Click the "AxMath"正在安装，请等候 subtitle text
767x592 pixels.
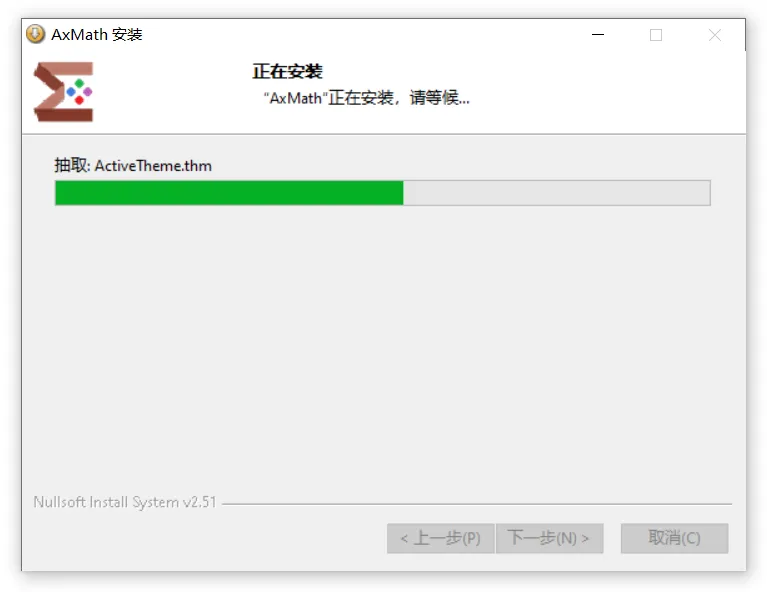tap(366, 98)
